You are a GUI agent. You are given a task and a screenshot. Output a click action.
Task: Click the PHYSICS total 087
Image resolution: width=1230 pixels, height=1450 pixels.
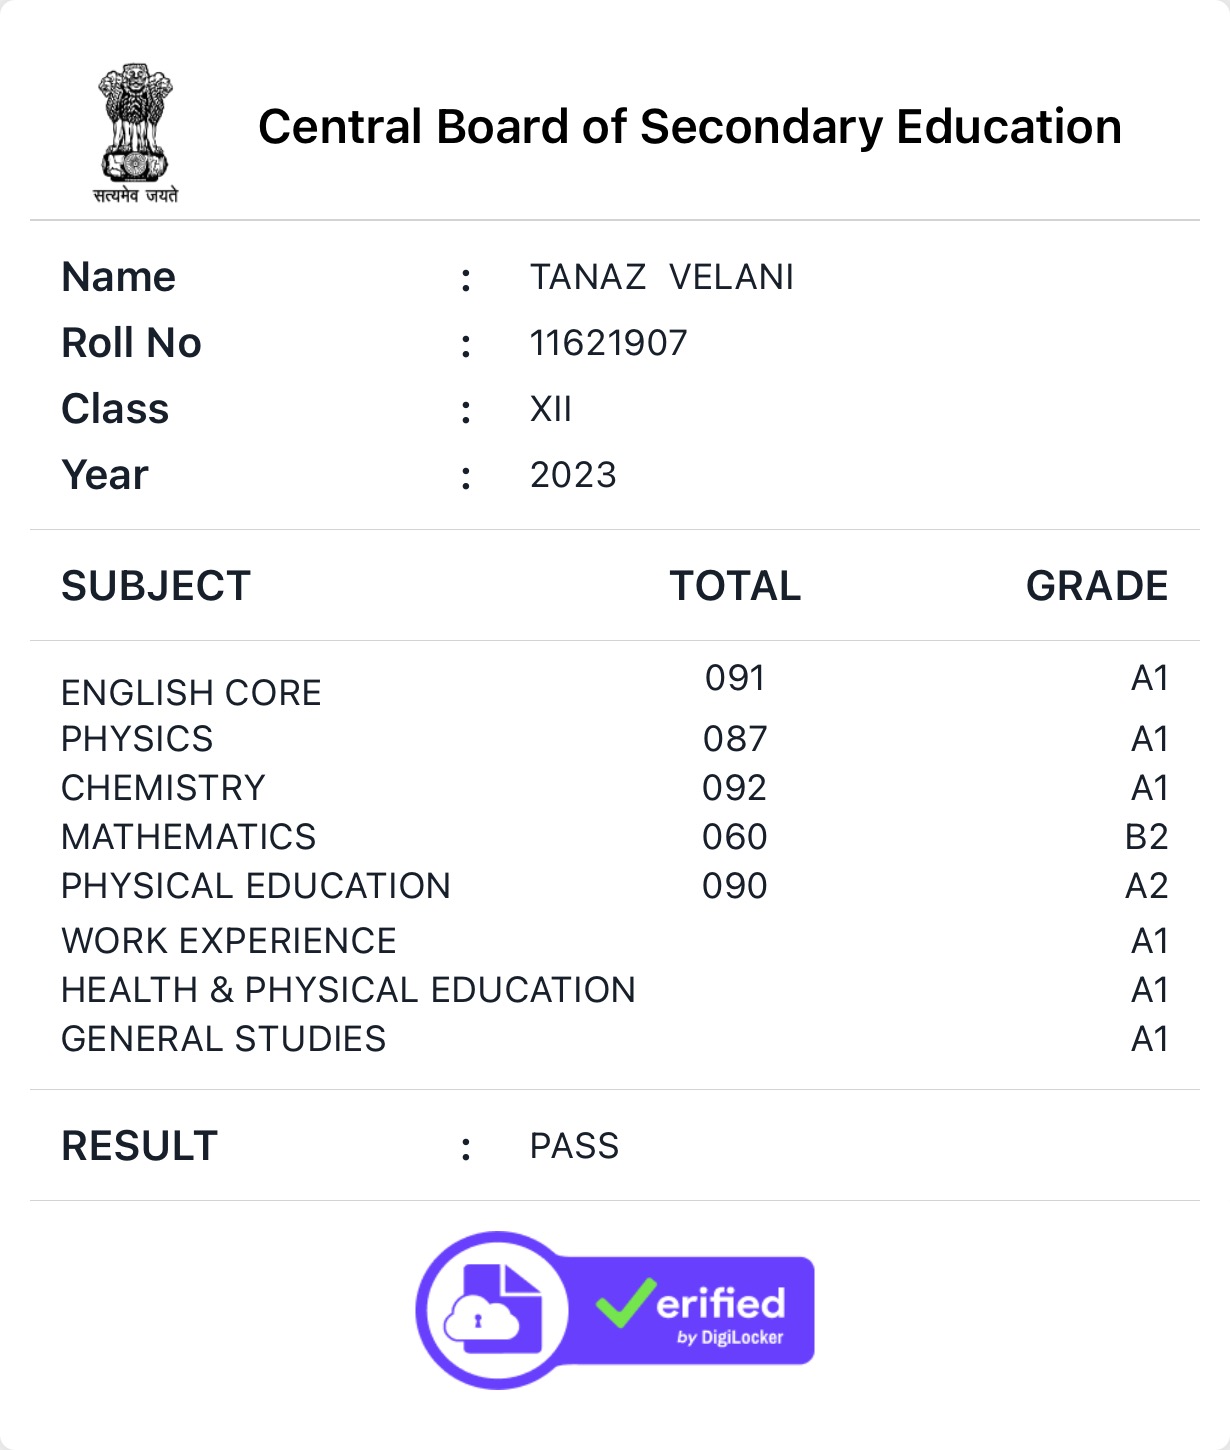coord(735,739)
